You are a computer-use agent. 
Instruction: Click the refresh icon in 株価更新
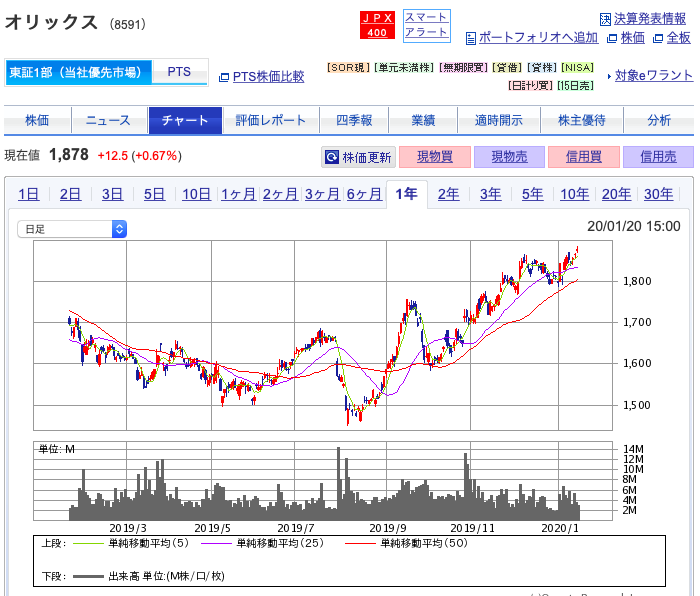point(332,157)
